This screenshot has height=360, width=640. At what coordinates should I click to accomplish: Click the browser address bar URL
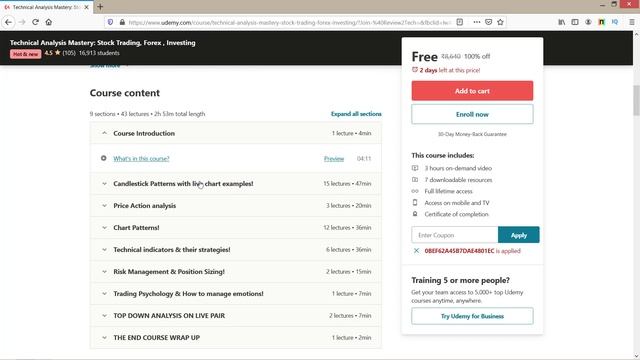[x=290, y=22]
